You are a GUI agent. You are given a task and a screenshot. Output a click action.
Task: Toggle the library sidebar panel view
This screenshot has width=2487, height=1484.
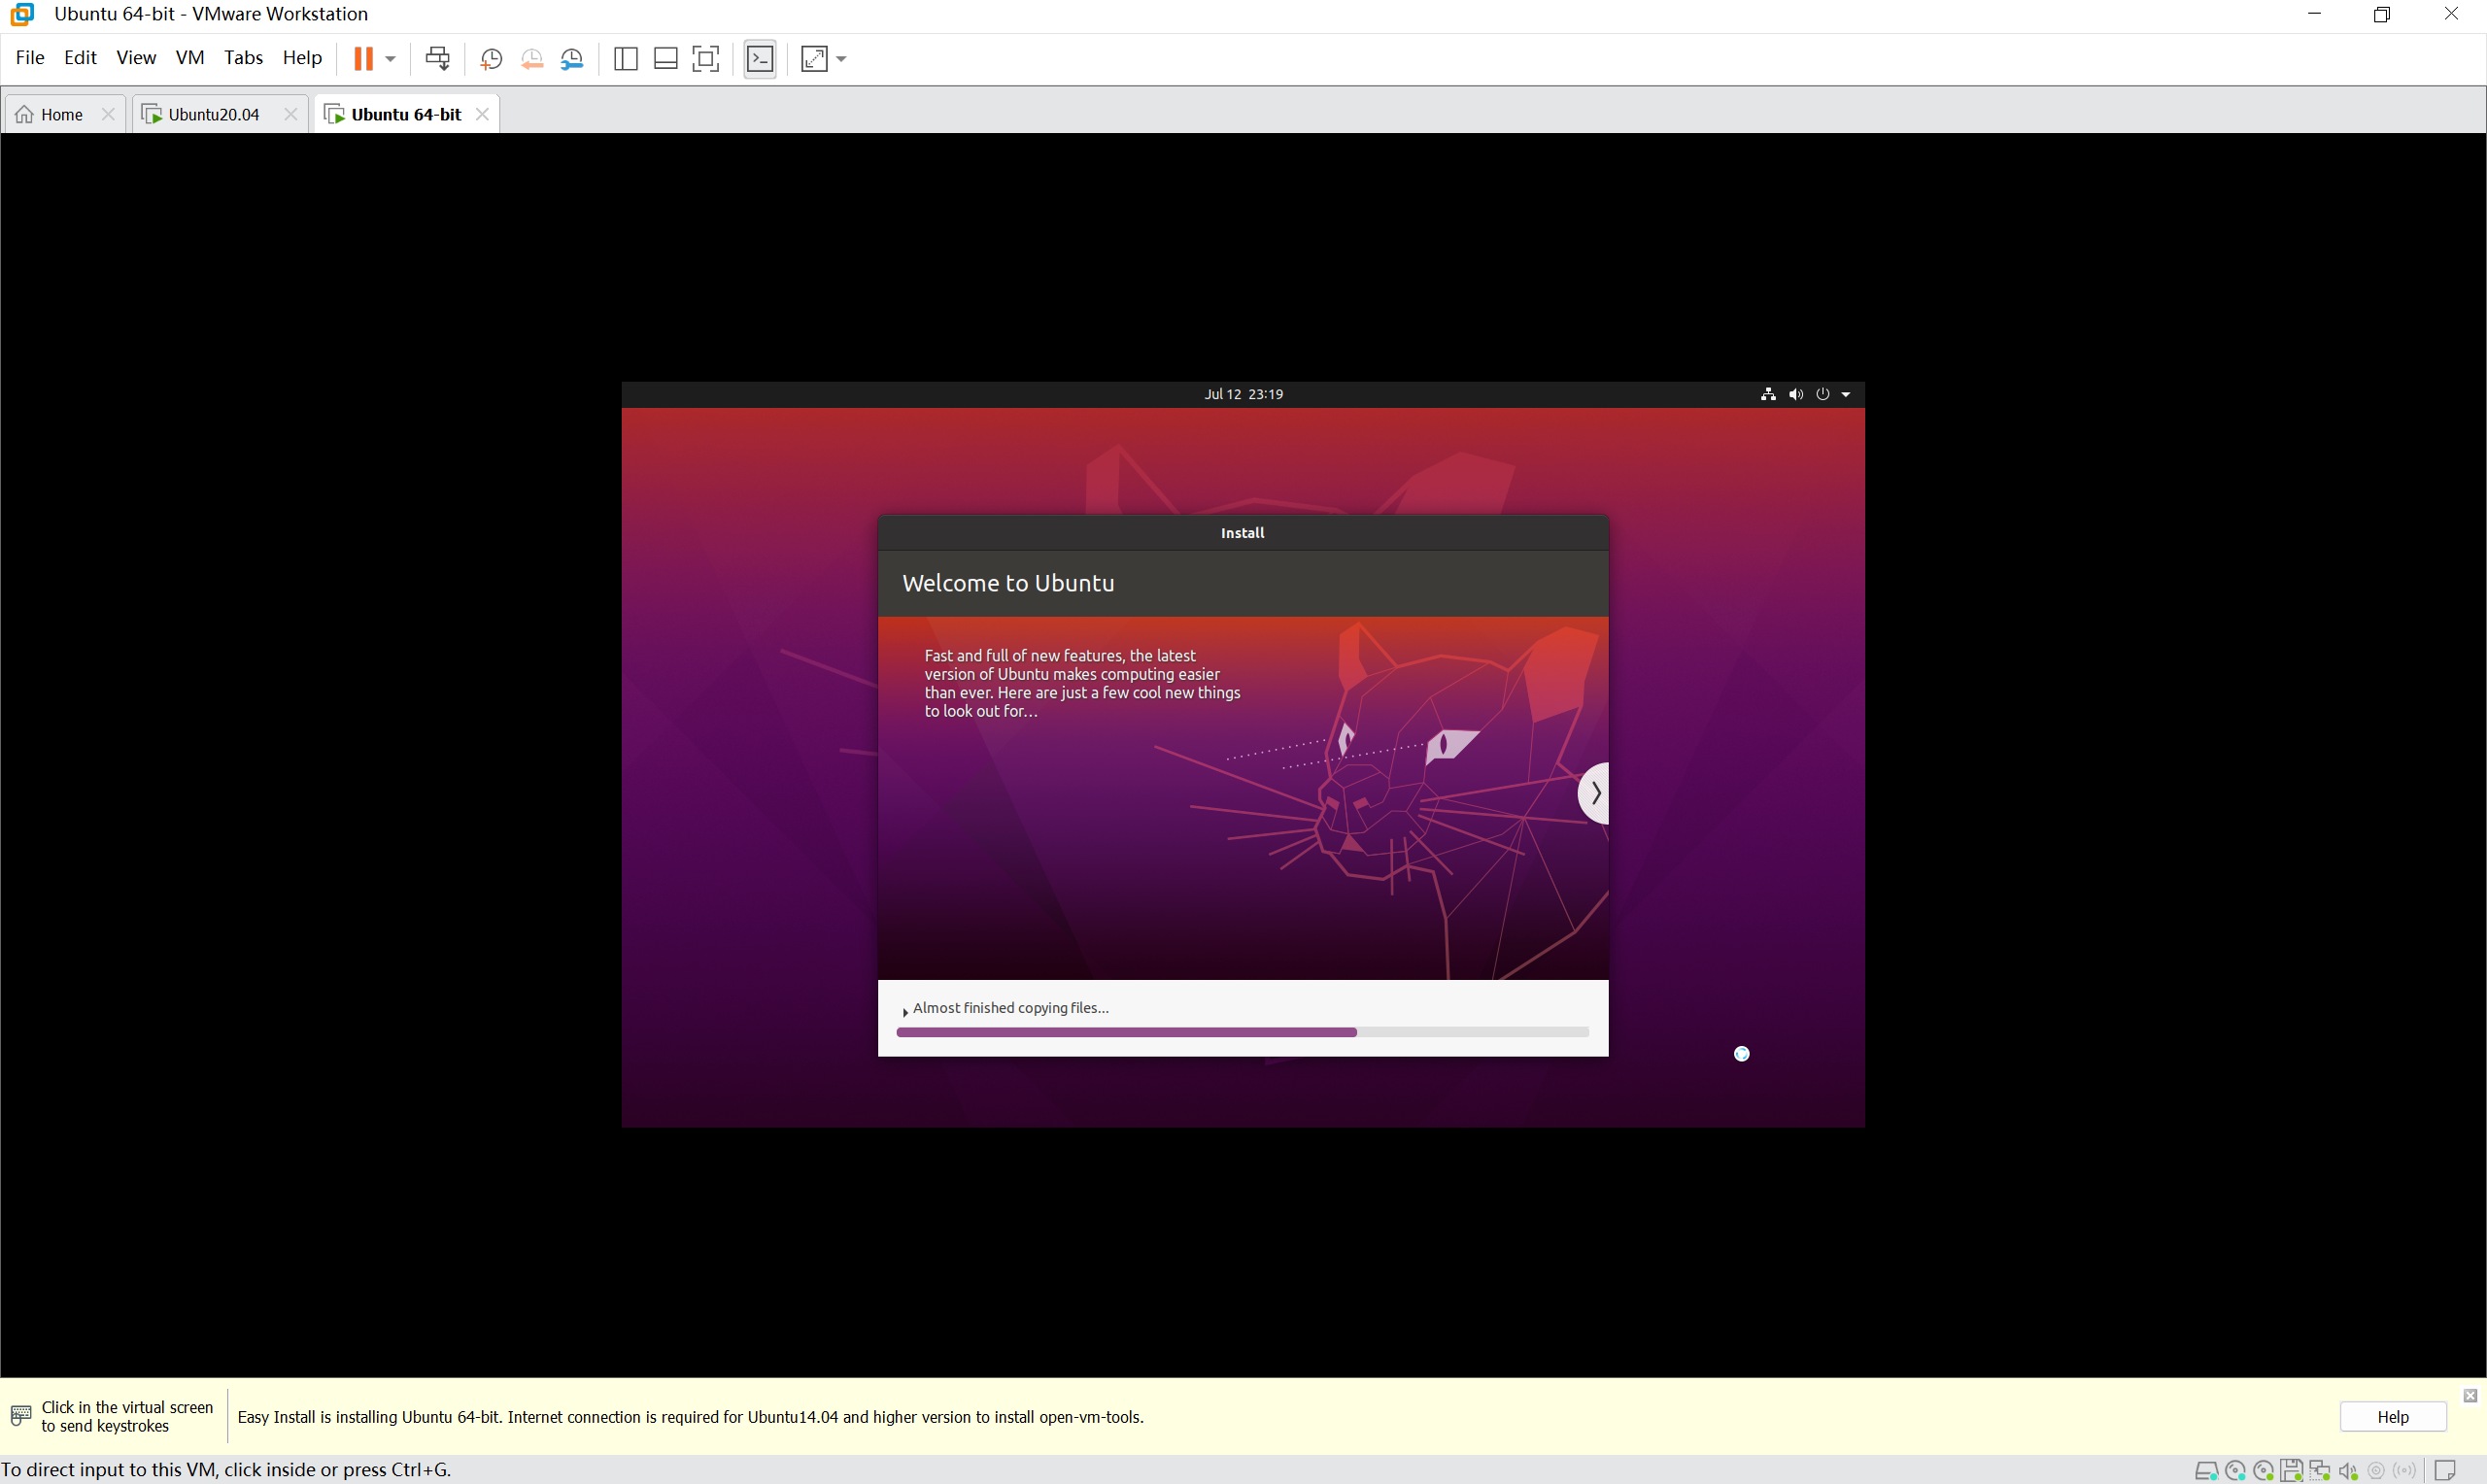(x=625, y=59)
